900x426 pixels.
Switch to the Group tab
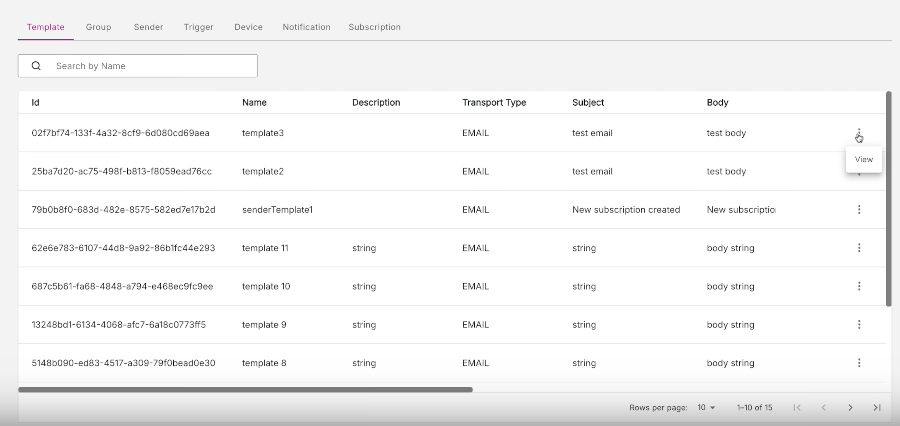point(99,27)
